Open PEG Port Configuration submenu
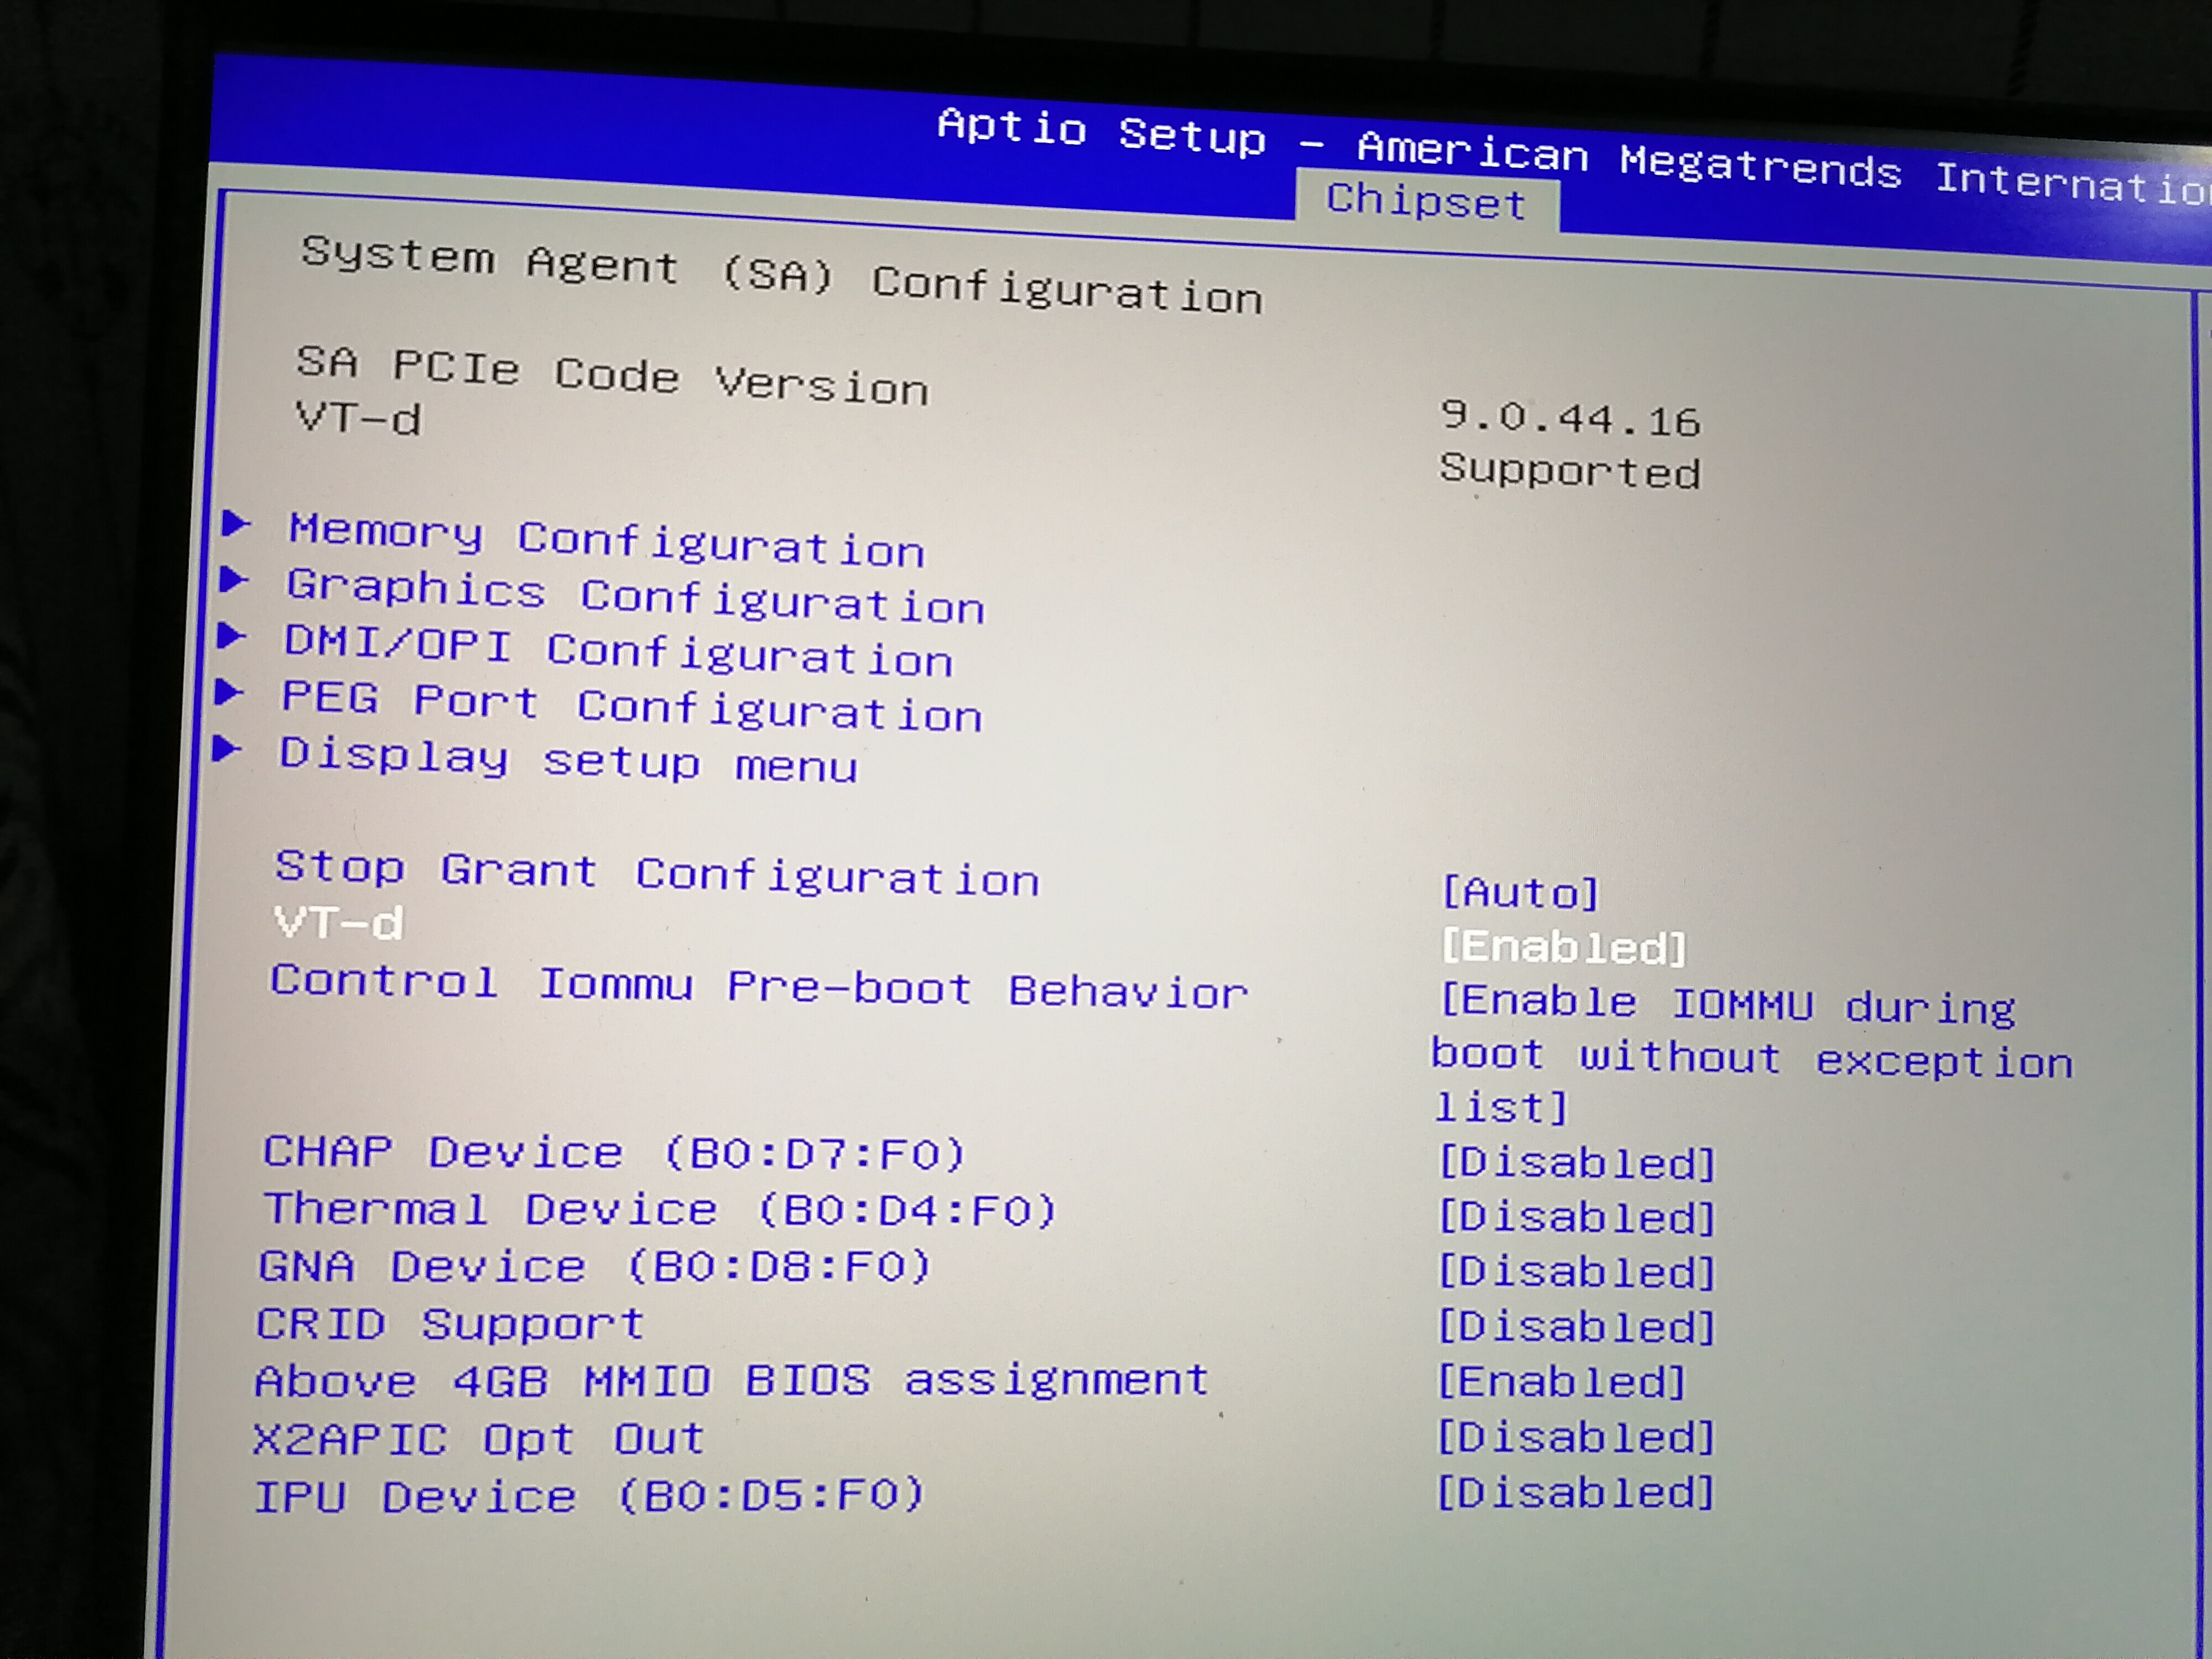This screenshot has width=2212, height=1659. (632, 707)
